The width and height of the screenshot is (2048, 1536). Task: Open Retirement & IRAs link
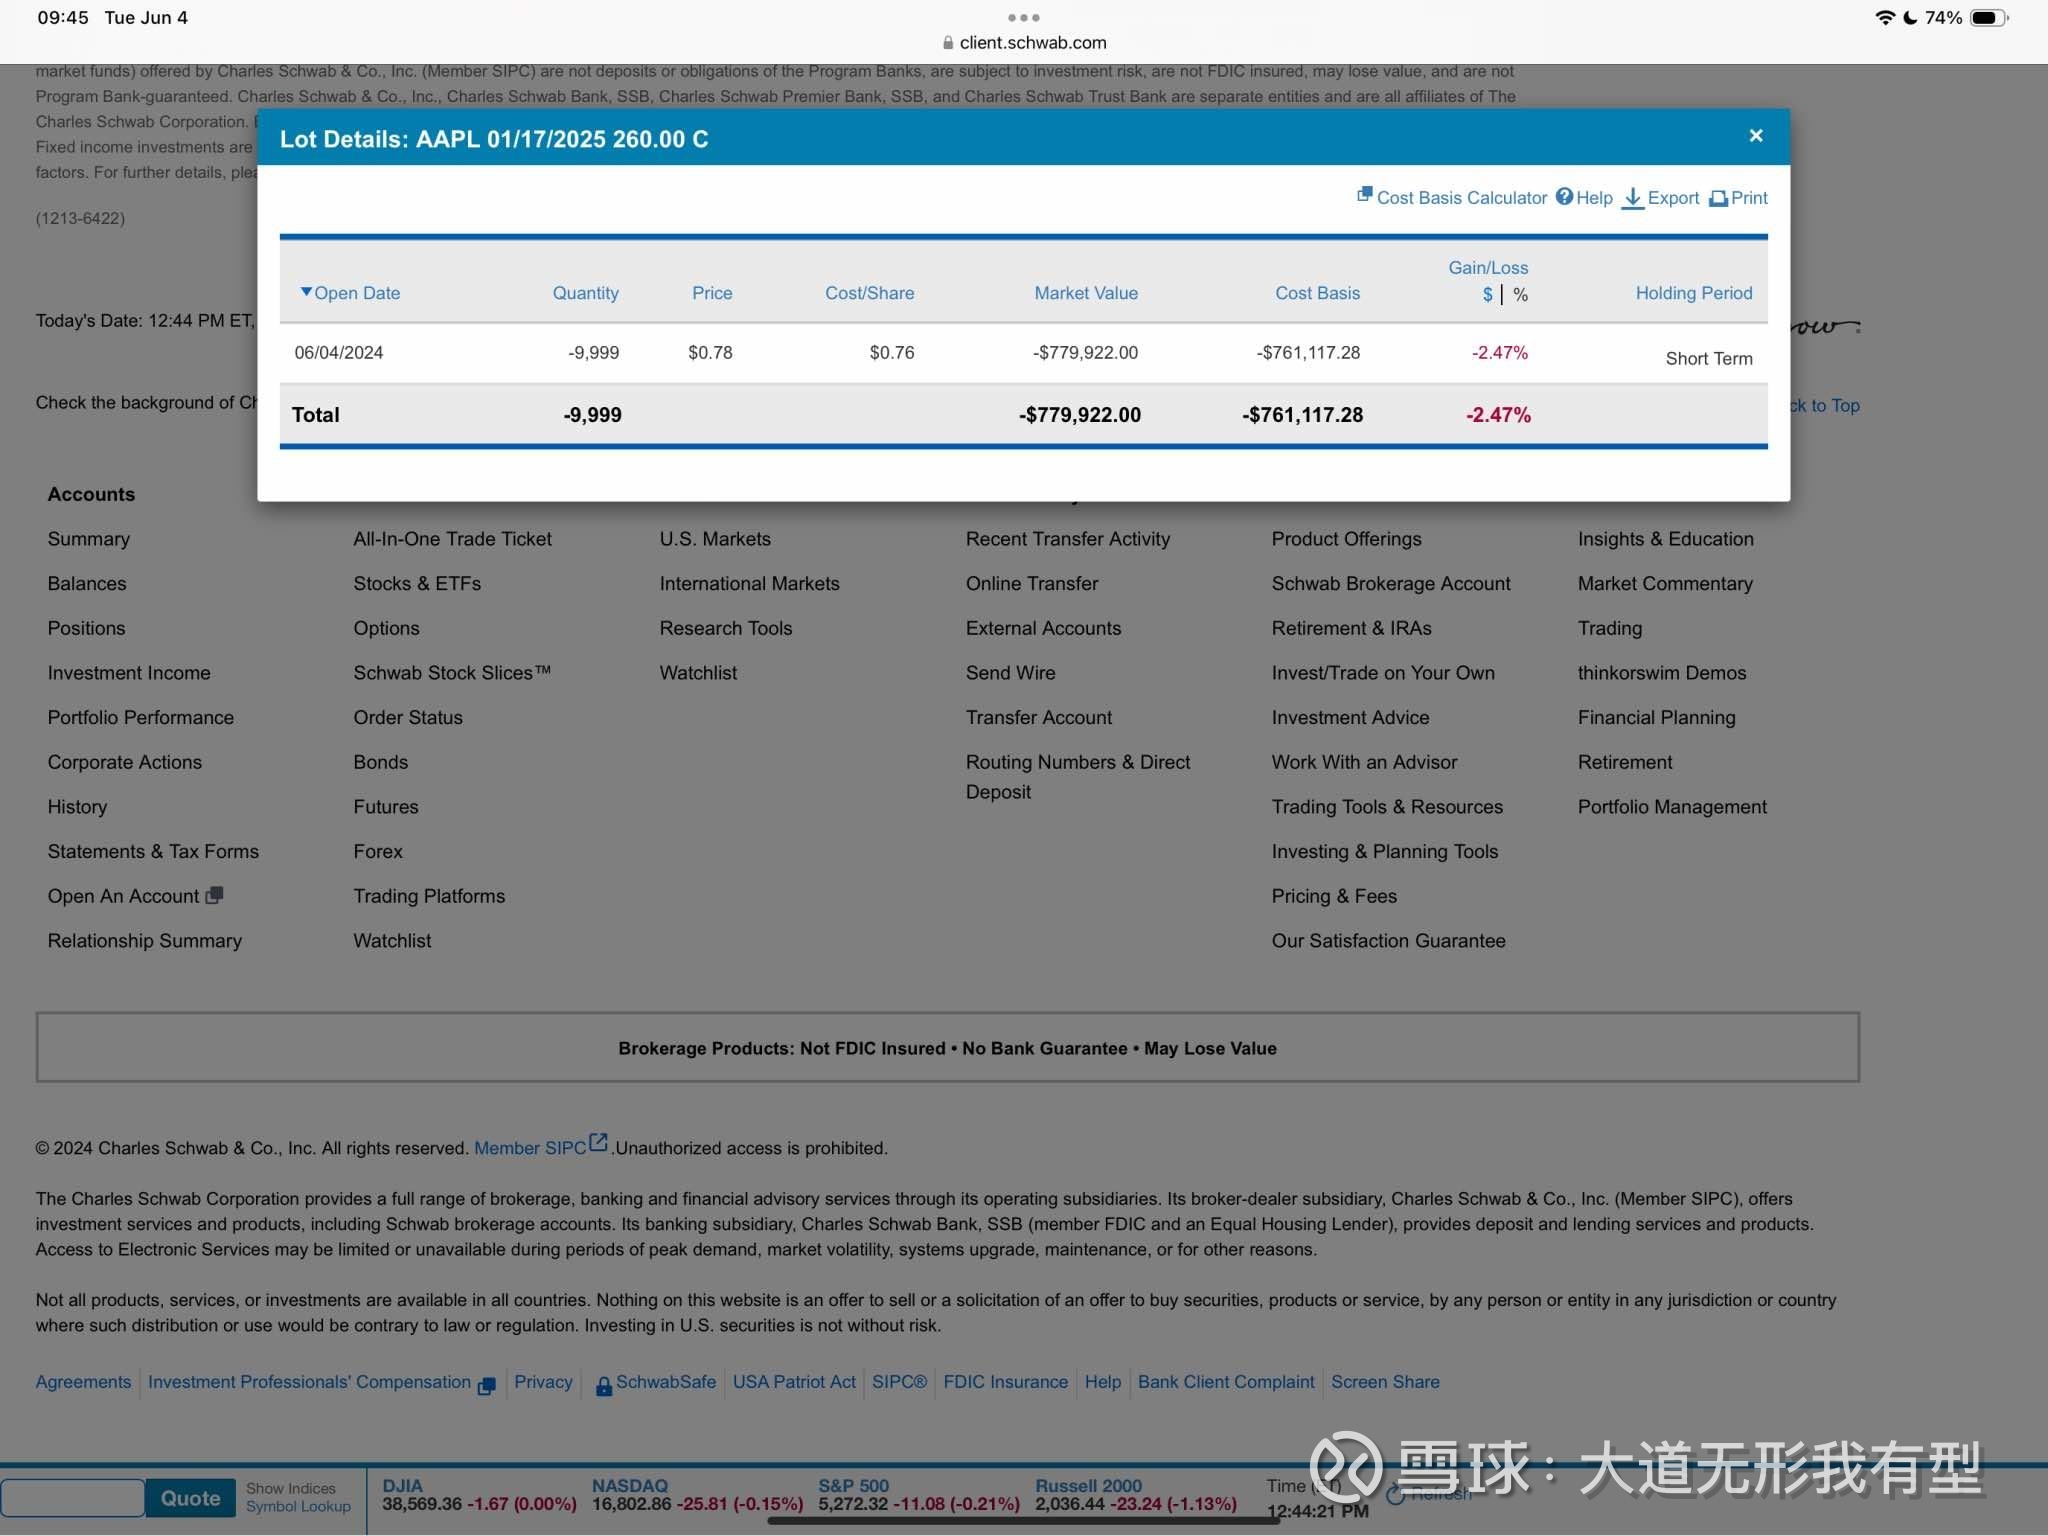(1351, 628)
